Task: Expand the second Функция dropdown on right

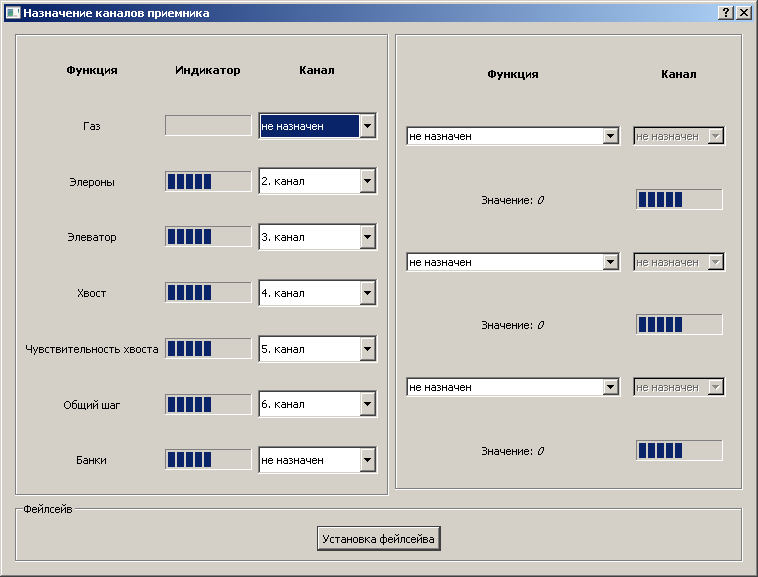Action: [x=513, y=262]
